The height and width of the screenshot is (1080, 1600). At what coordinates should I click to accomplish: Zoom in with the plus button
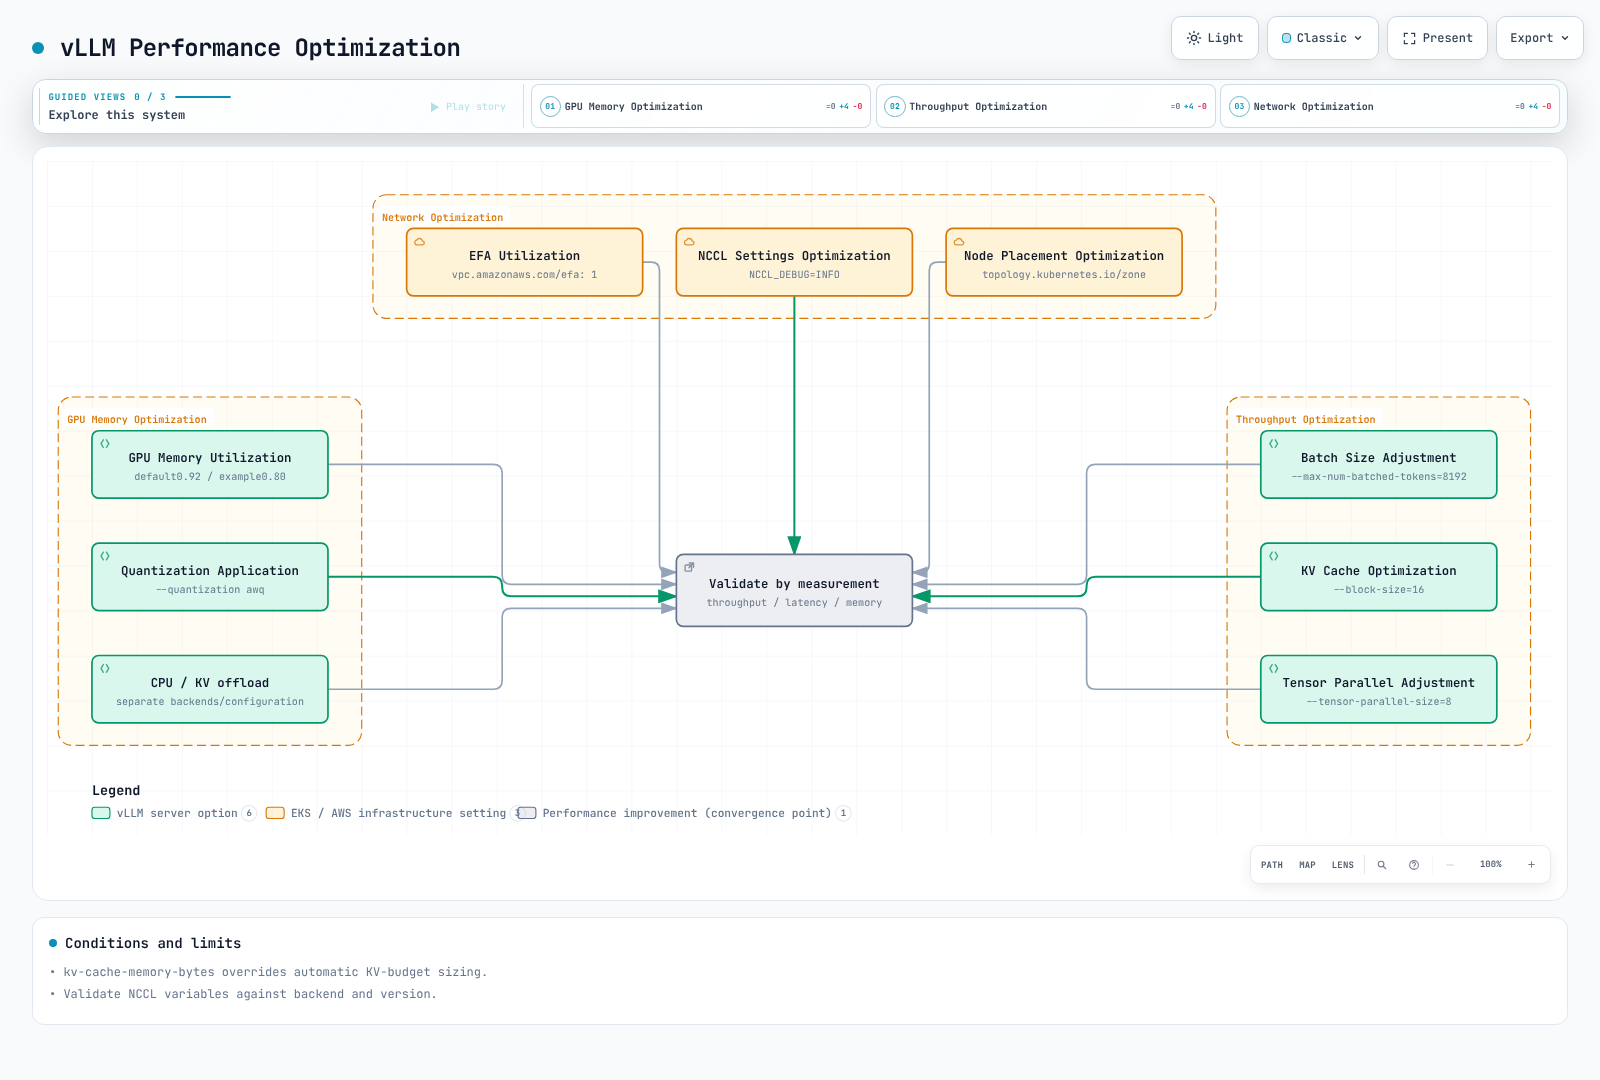click(1531, 865)
